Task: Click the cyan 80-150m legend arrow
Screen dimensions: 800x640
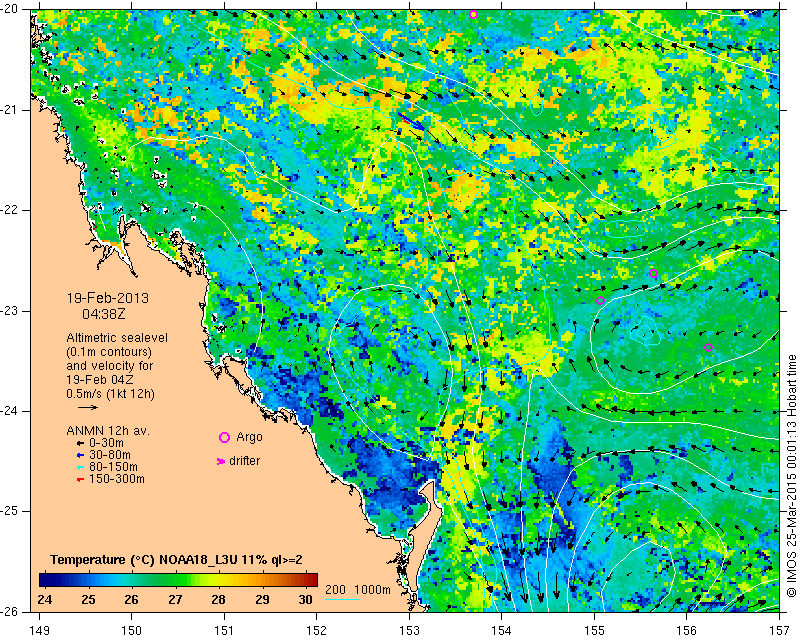Action: pos(80,467)
